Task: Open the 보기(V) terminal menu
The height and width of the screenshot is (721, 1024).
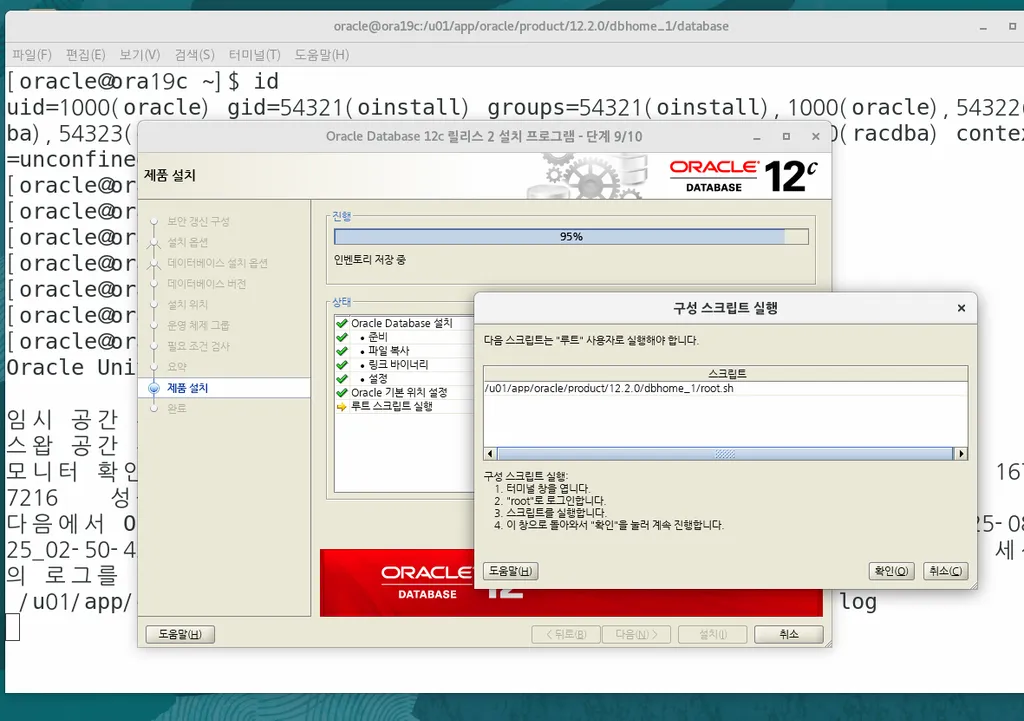Action: [139, 55]
